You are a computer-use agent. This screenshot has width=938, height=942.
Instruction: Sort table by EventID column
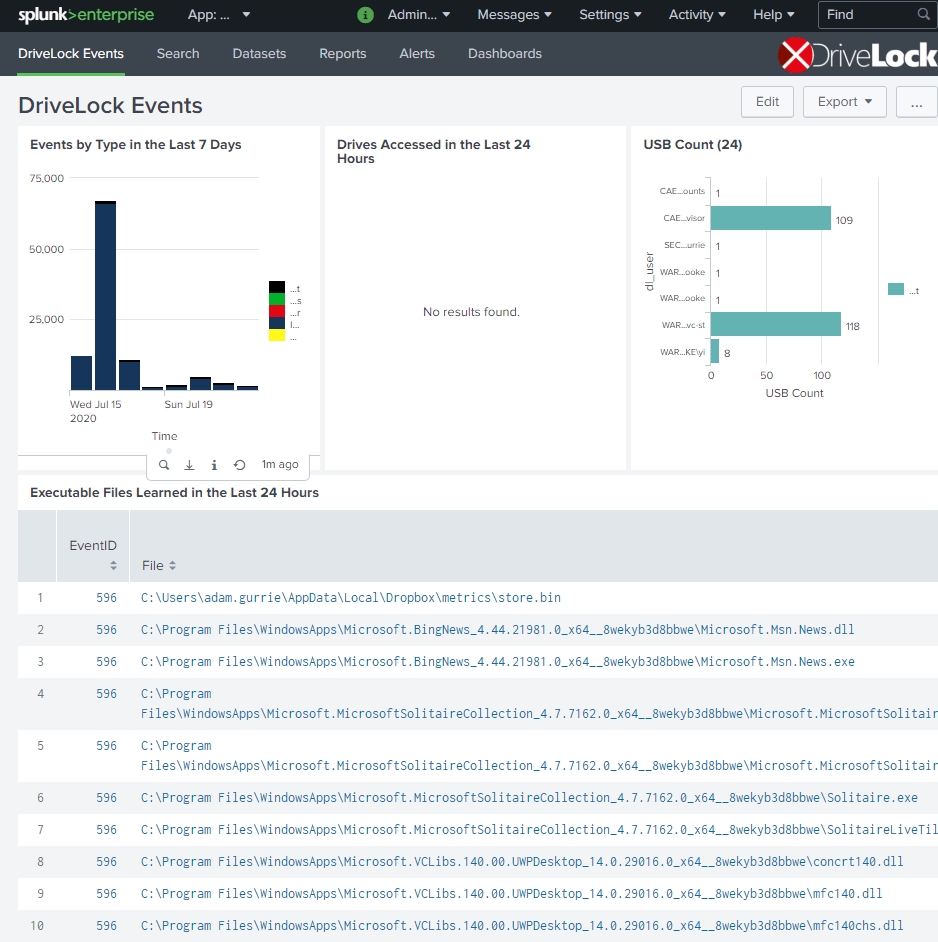click(x=93, y=553)
